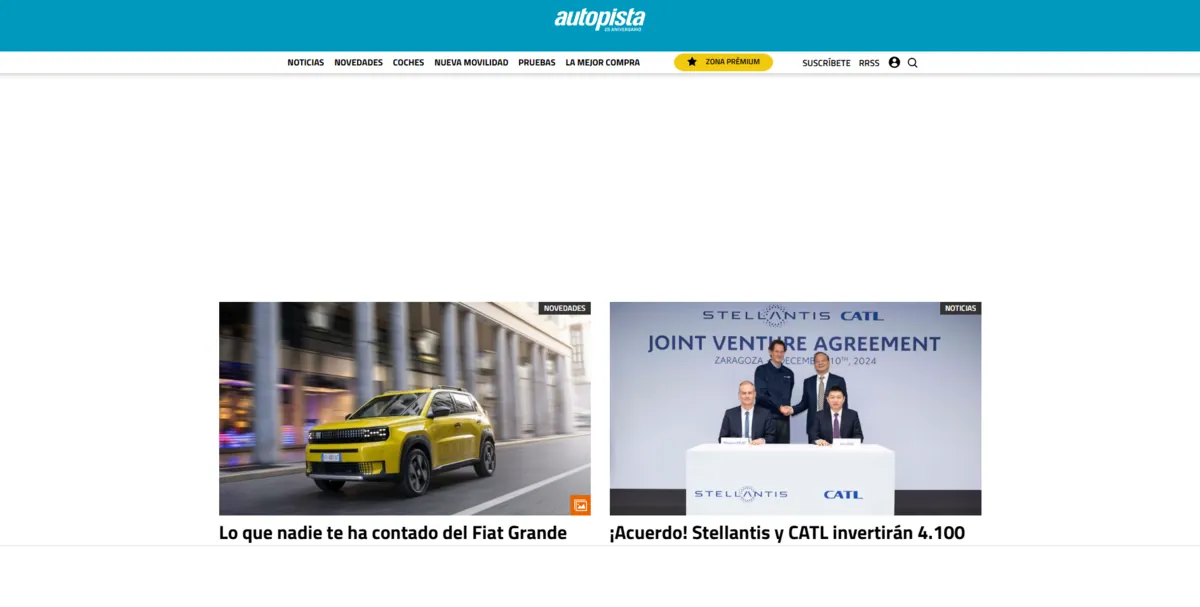This screenshot has width=1200, height=607.
Task: Open the Pruebas section
Action: coord(537,62)
